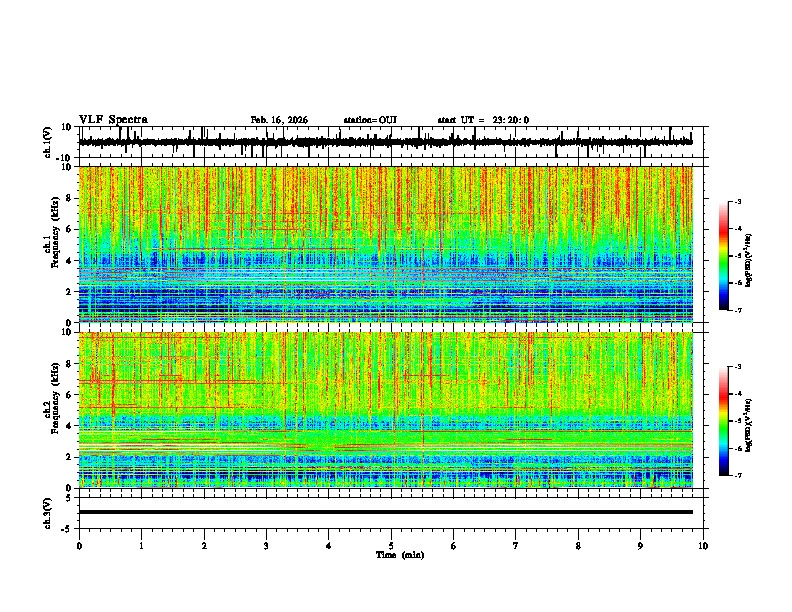This screenshot has width=792, height=612.
Task: Click the "-7" label on ch.1 colorbar
Action: (x=737, y=310)
